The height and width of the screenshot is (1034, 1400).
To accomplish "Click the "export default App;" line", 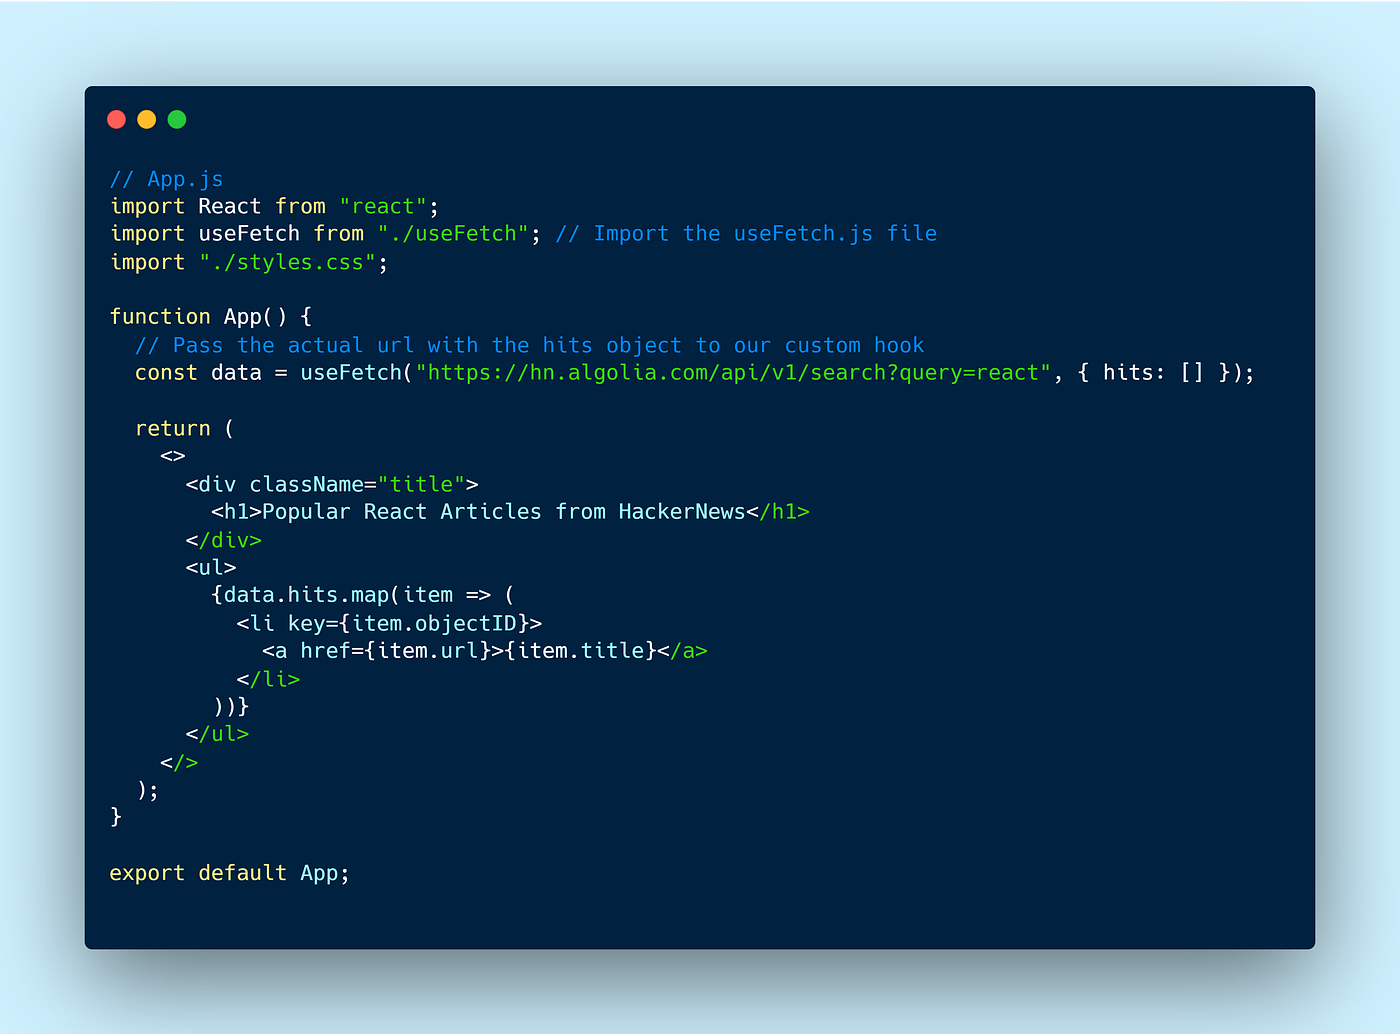I will pos(230,873).
